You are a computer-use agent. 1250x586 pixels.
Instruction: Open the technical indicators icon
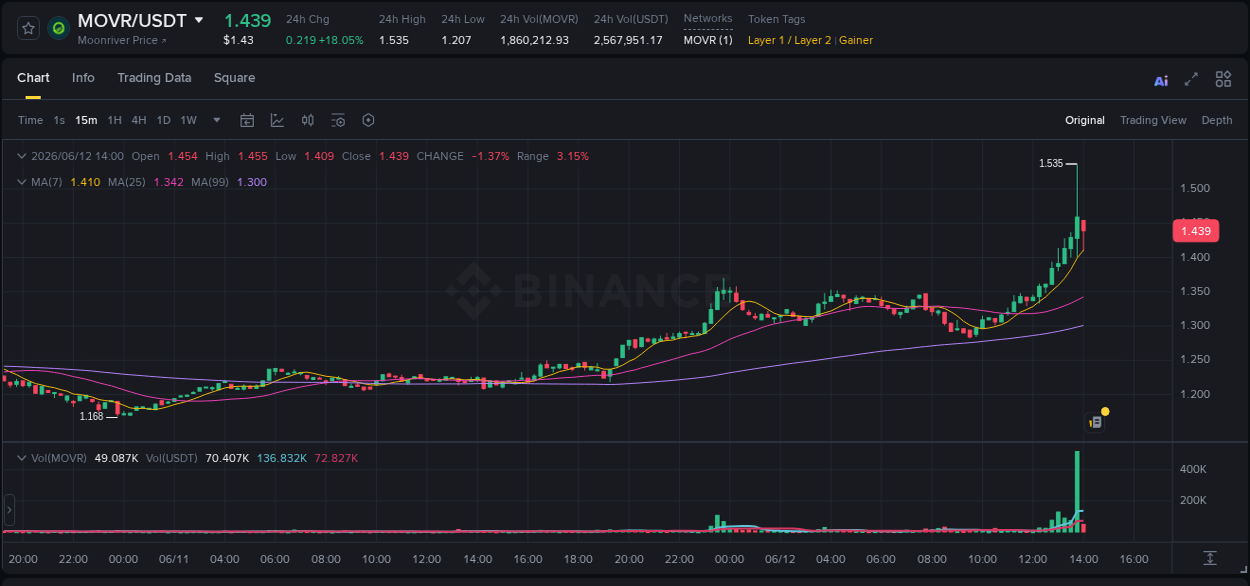277,120
